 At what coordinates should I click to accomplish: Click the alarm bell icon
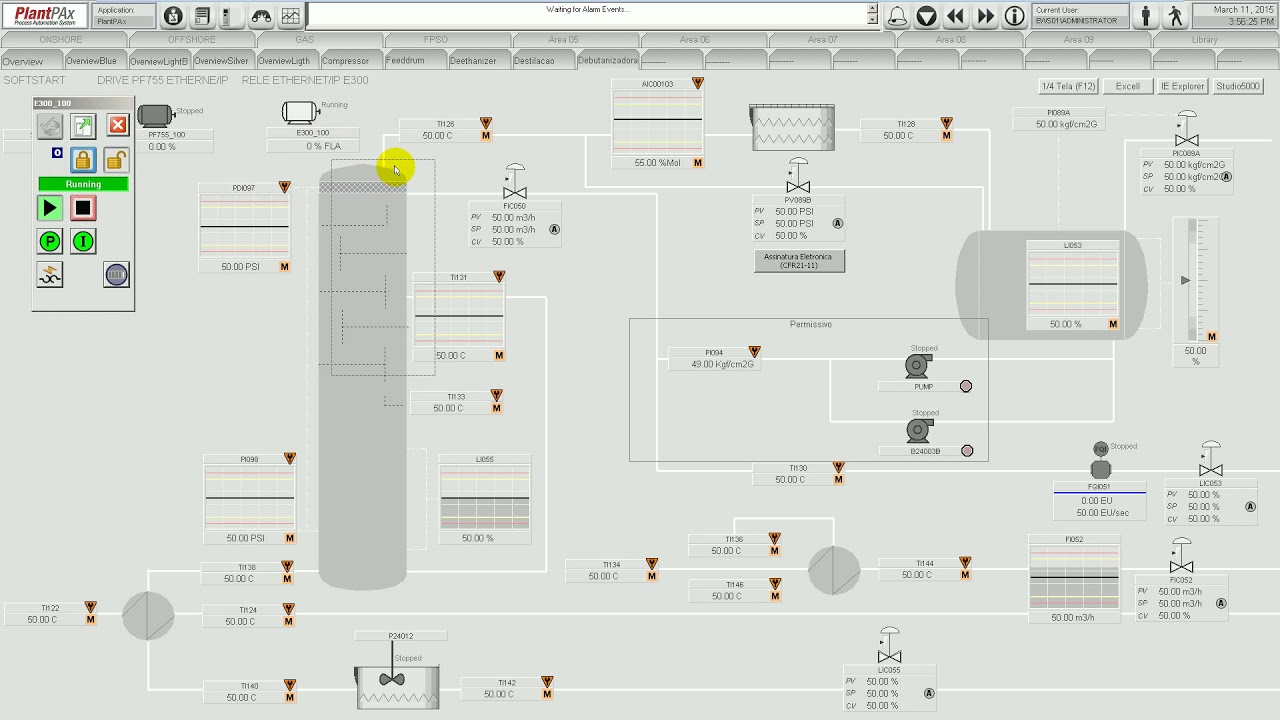pos(897,16)
